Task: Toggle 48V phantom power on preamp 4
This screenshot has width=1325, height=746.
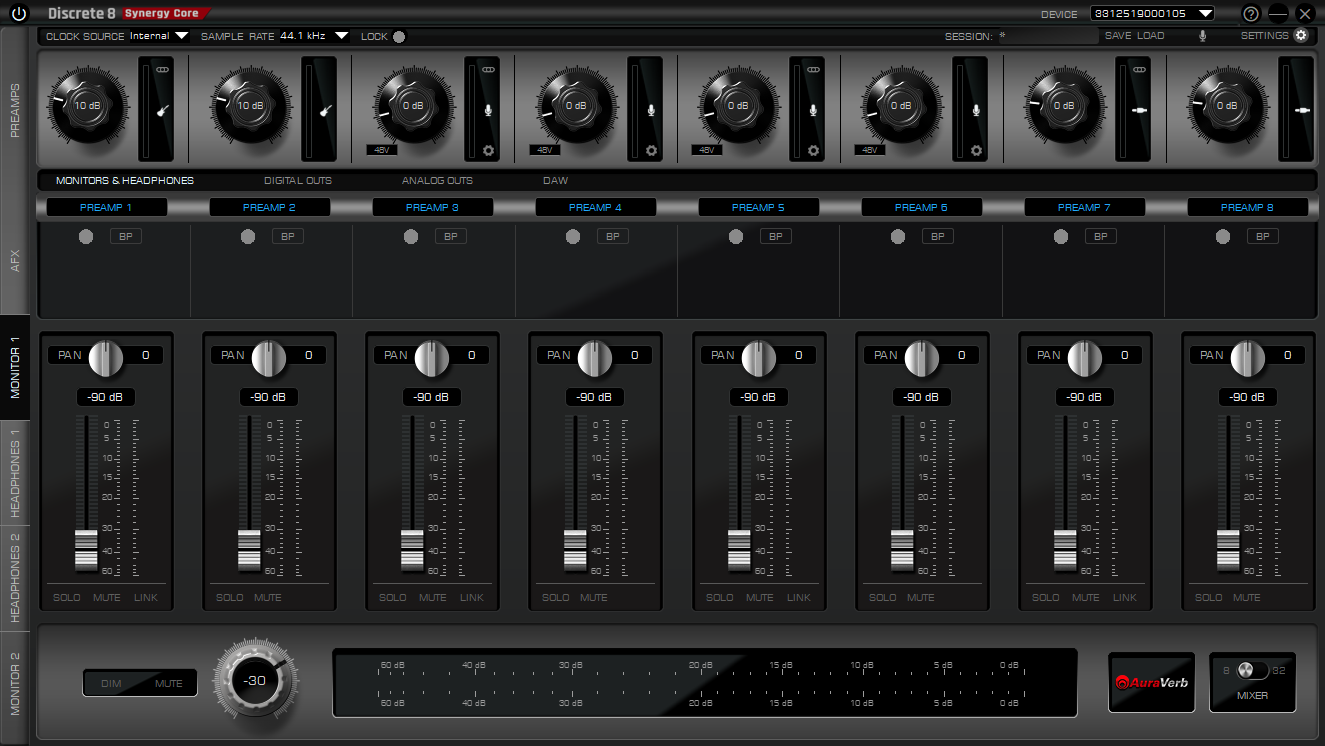Action: (544, 150)
